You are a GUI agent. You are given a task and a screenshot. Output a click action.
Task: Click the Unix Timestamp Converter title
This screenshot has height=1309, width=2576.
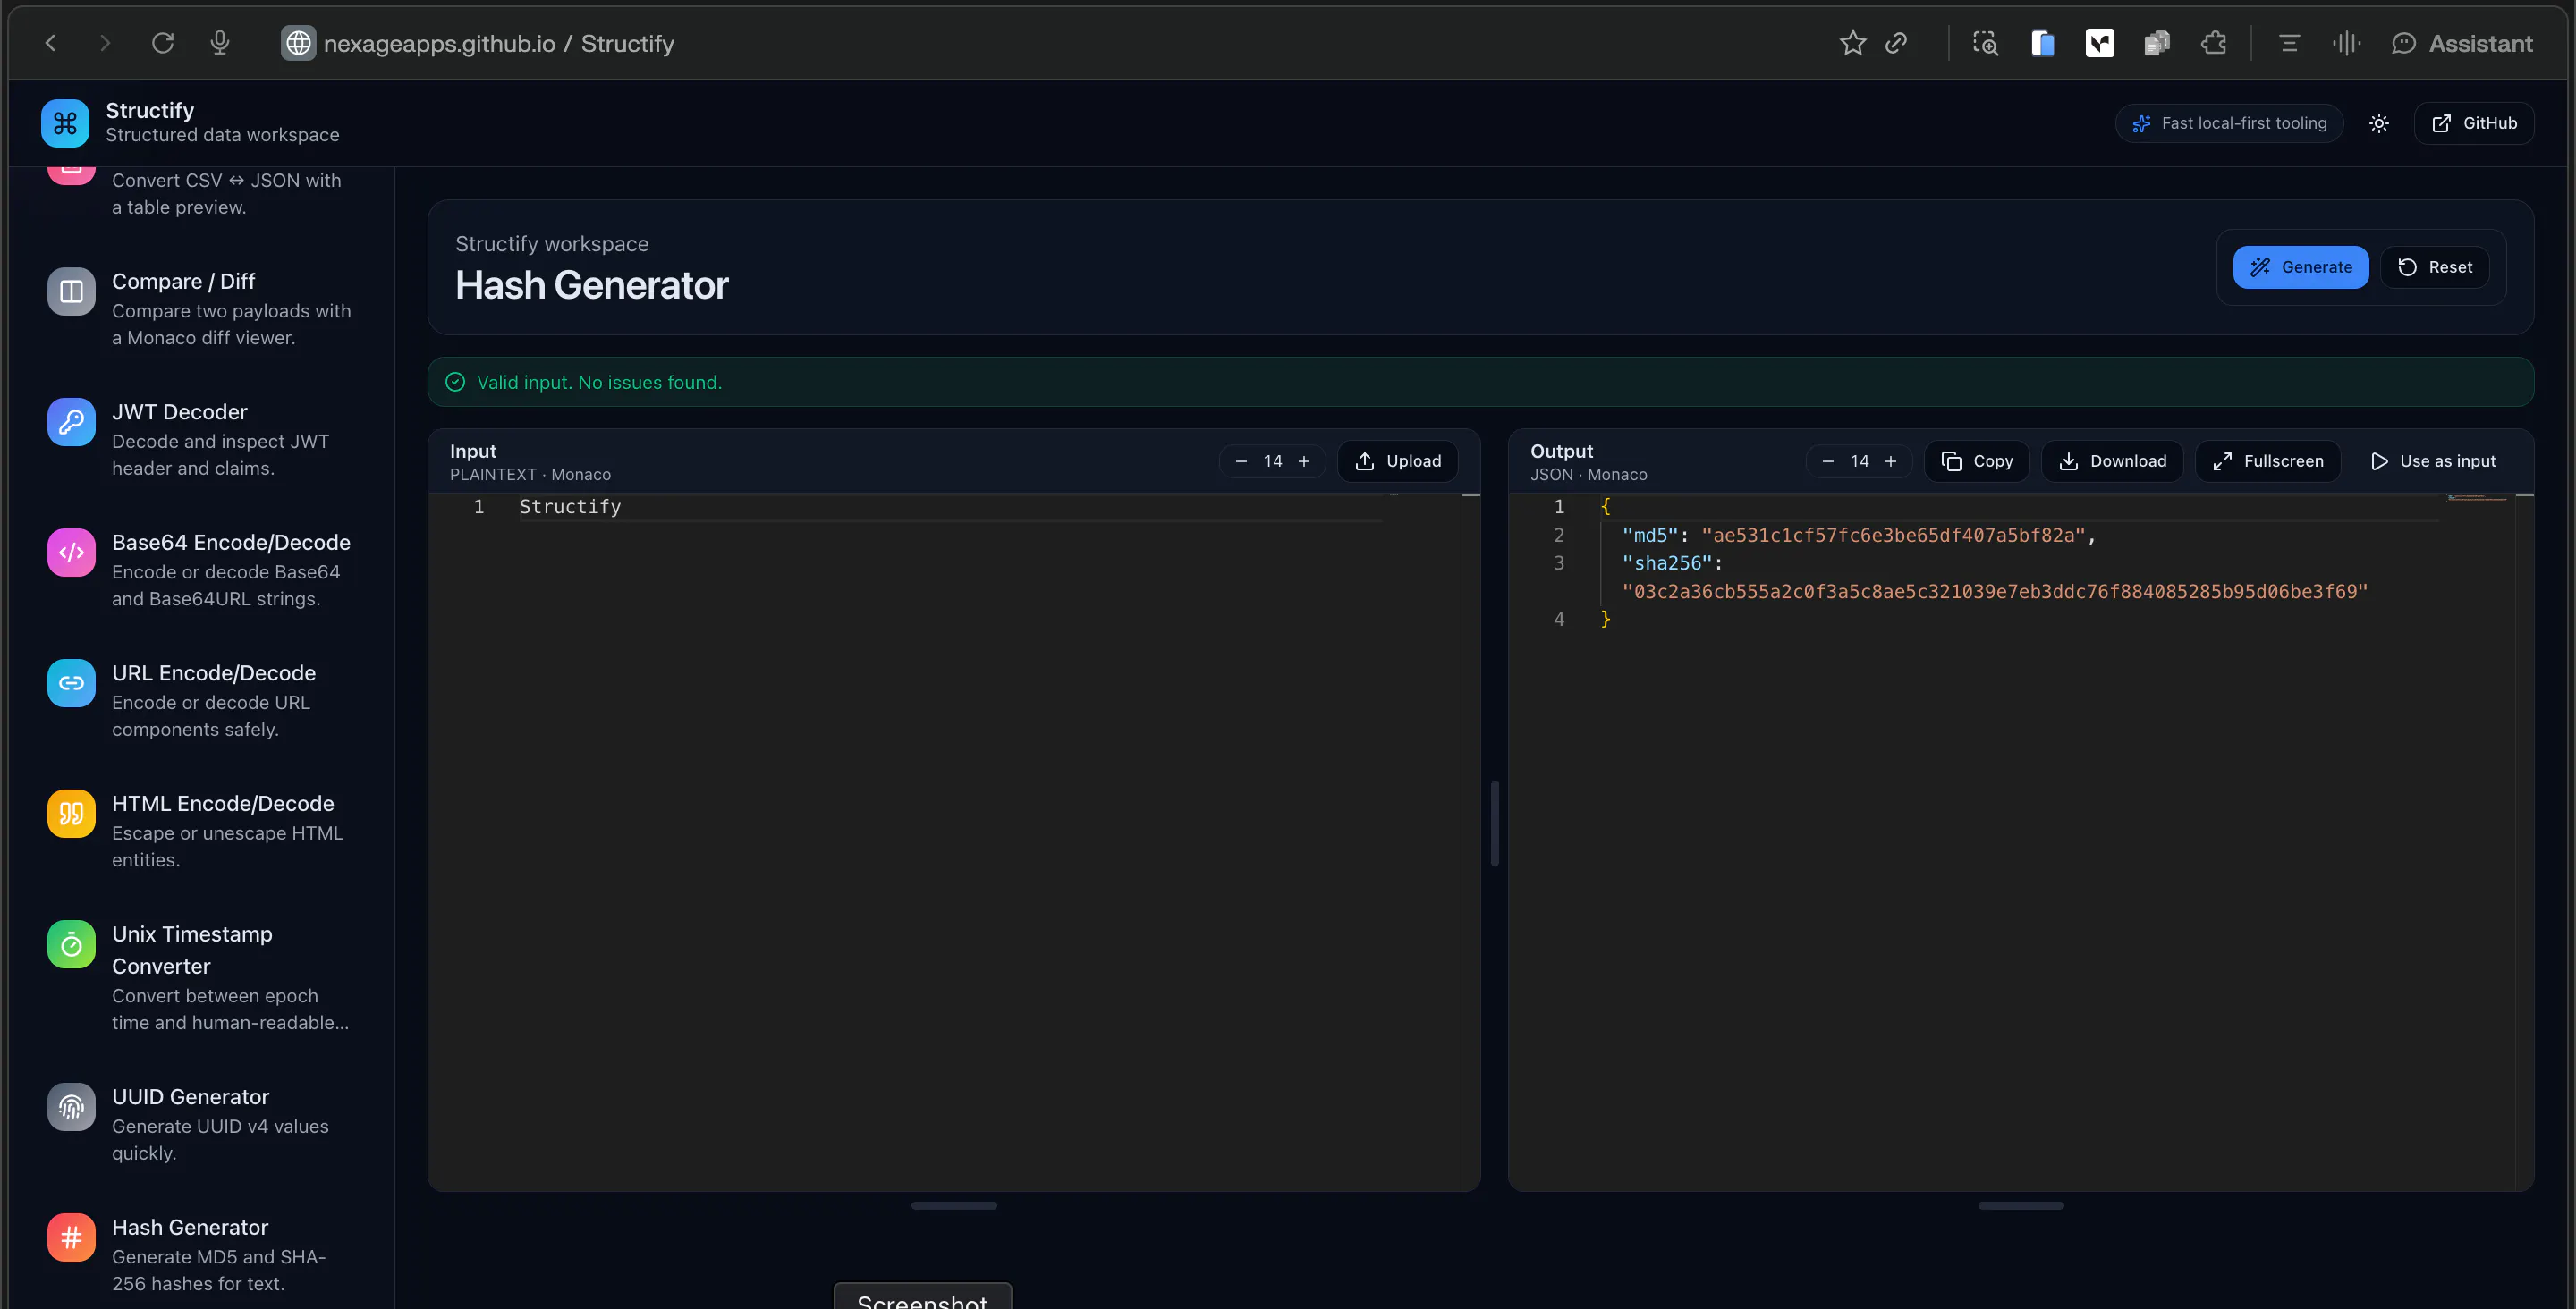coord(192,950)
